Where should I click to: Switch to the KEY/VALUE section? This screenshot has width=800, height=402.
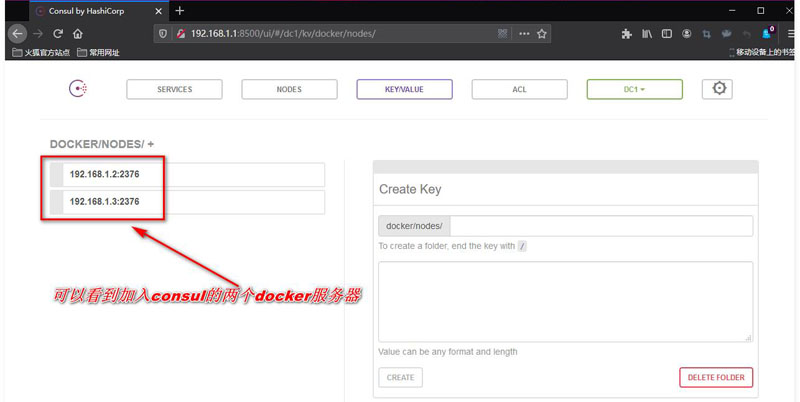click(x=405, y=89)
